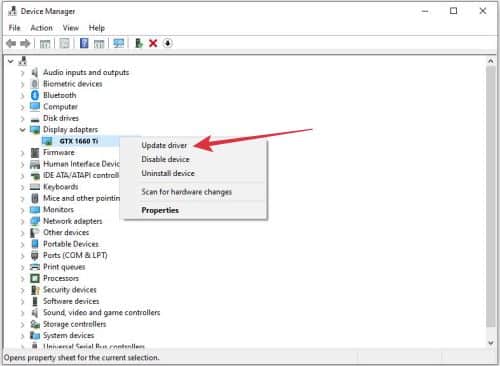Select the System devices label
Screen dimensions: 500x366
(x=68, y=336)
